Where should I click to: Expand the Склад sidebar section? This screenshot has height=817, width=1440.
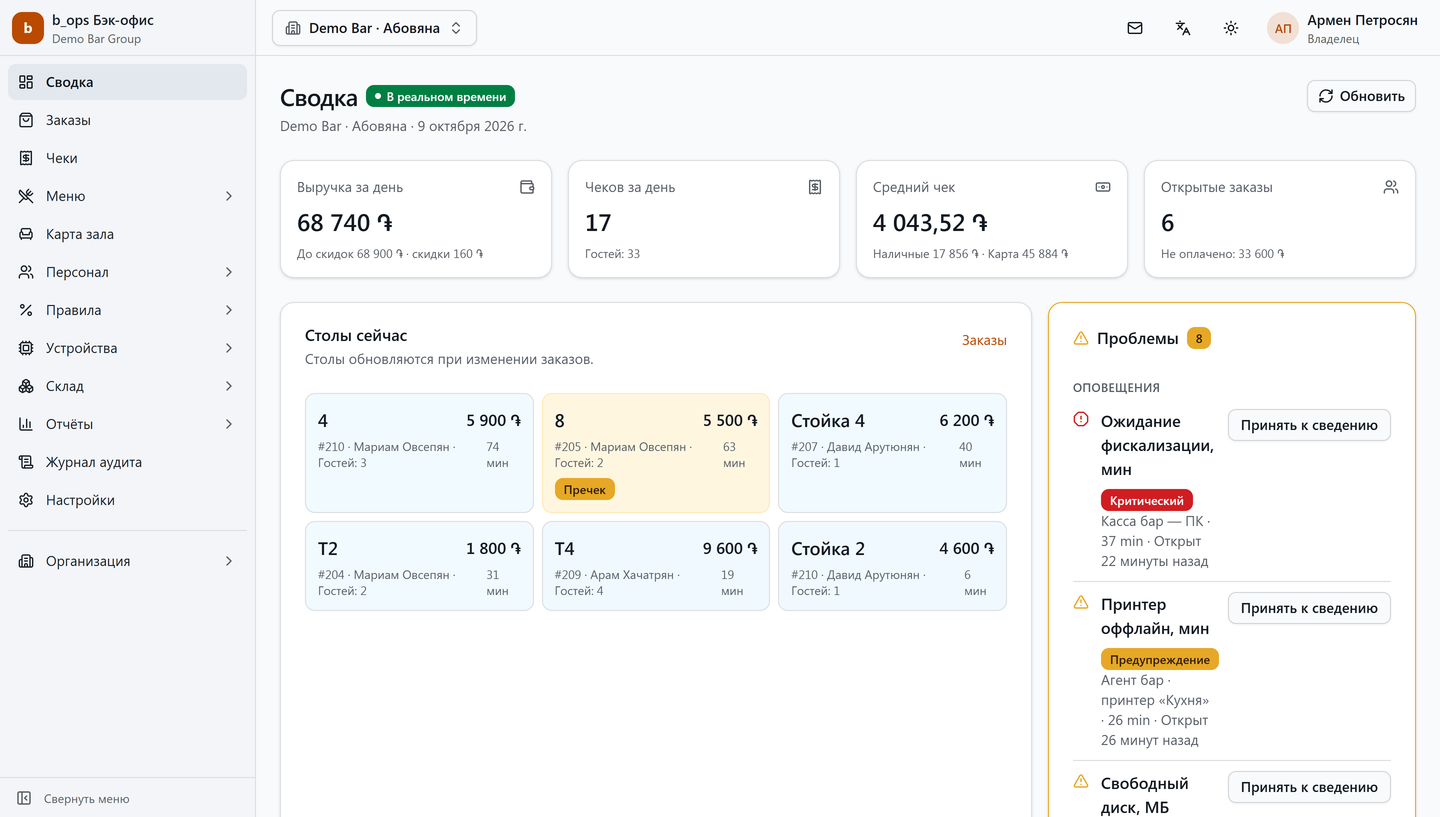click(x=127, y=386)
